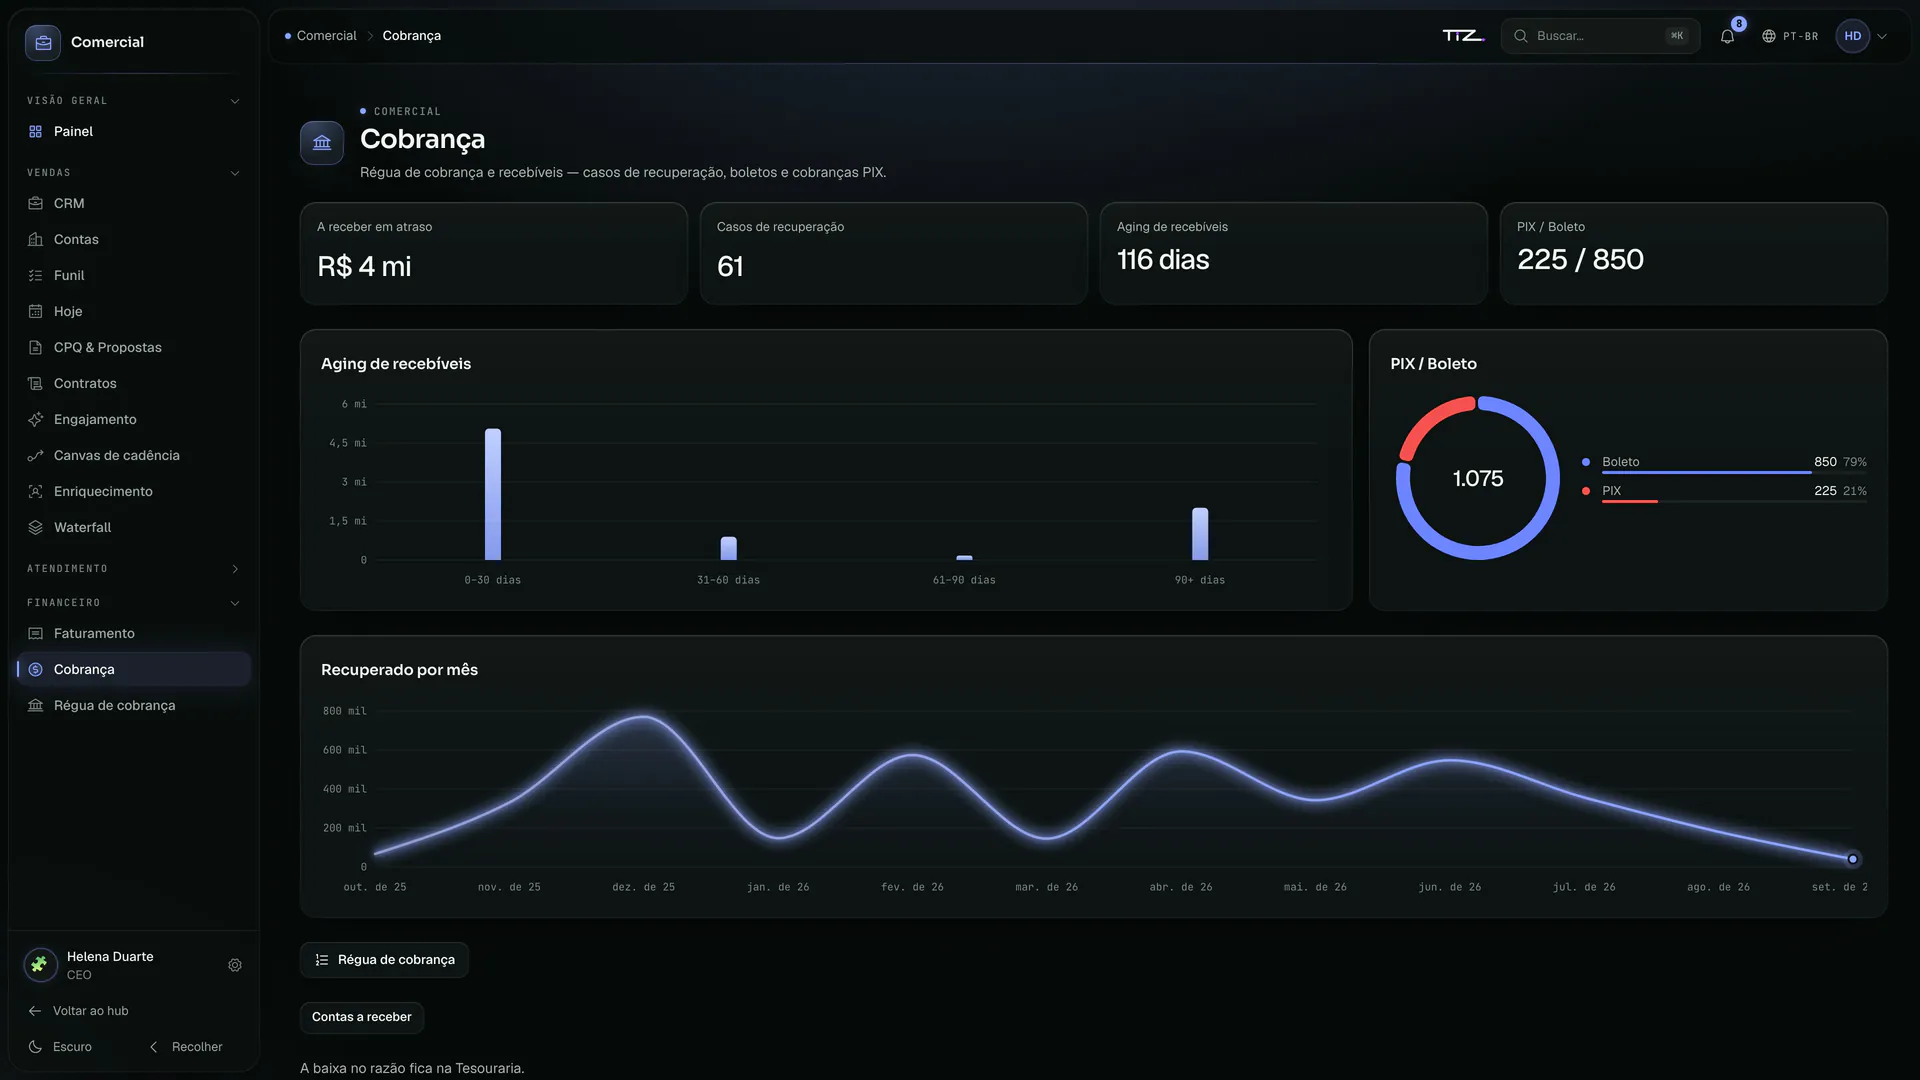Click the A receber em atraso card
1920x1080 pixels.
(494, 253)
